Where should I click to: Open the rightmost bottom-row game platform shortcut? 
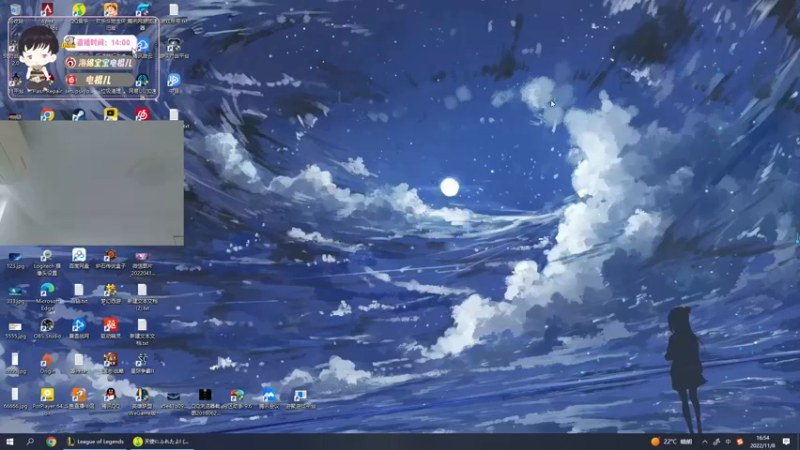[x=300, y=398]
